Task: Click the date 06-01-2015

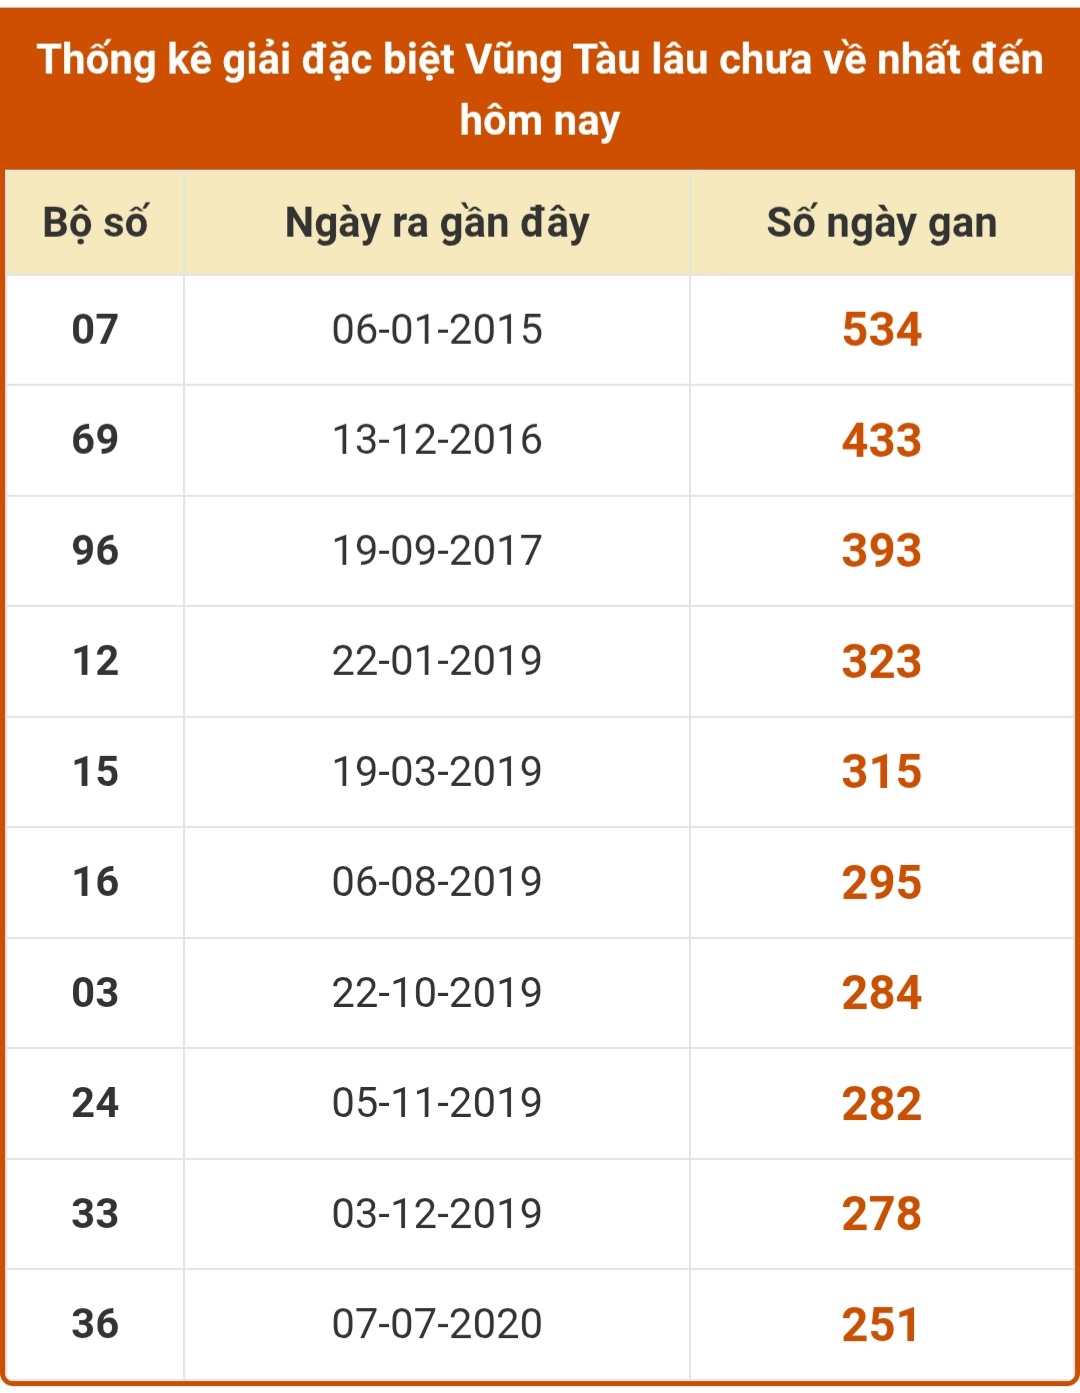Action: pos(437,329)
